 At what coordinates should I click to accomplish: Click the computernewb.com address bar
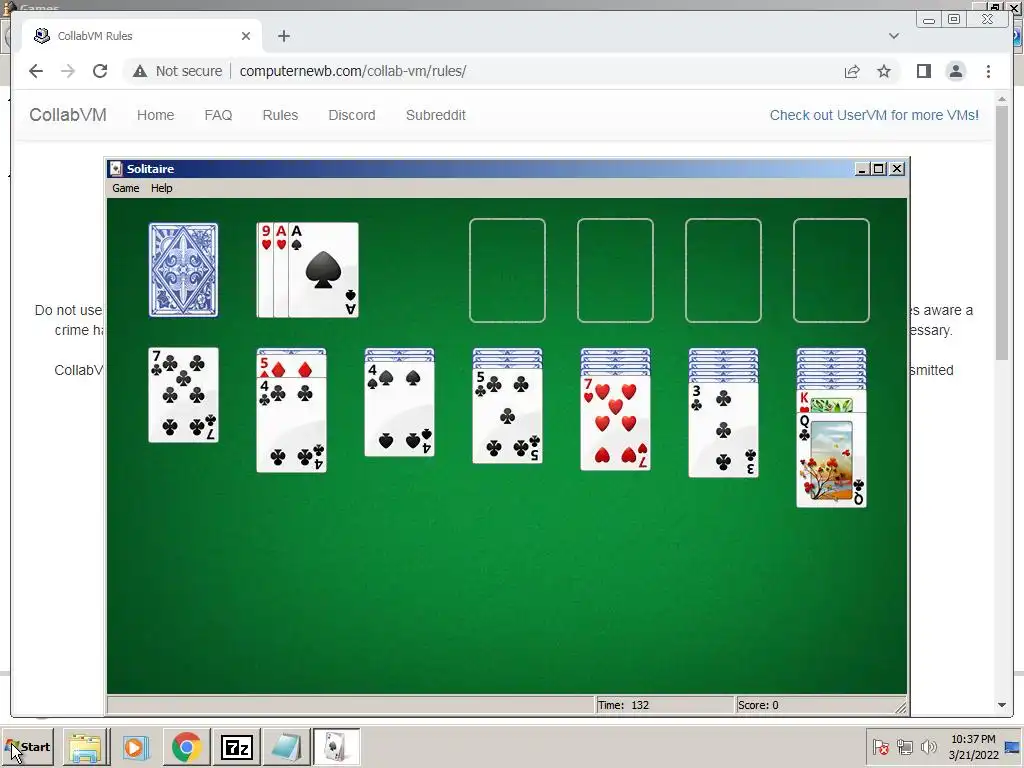point(353,71)
